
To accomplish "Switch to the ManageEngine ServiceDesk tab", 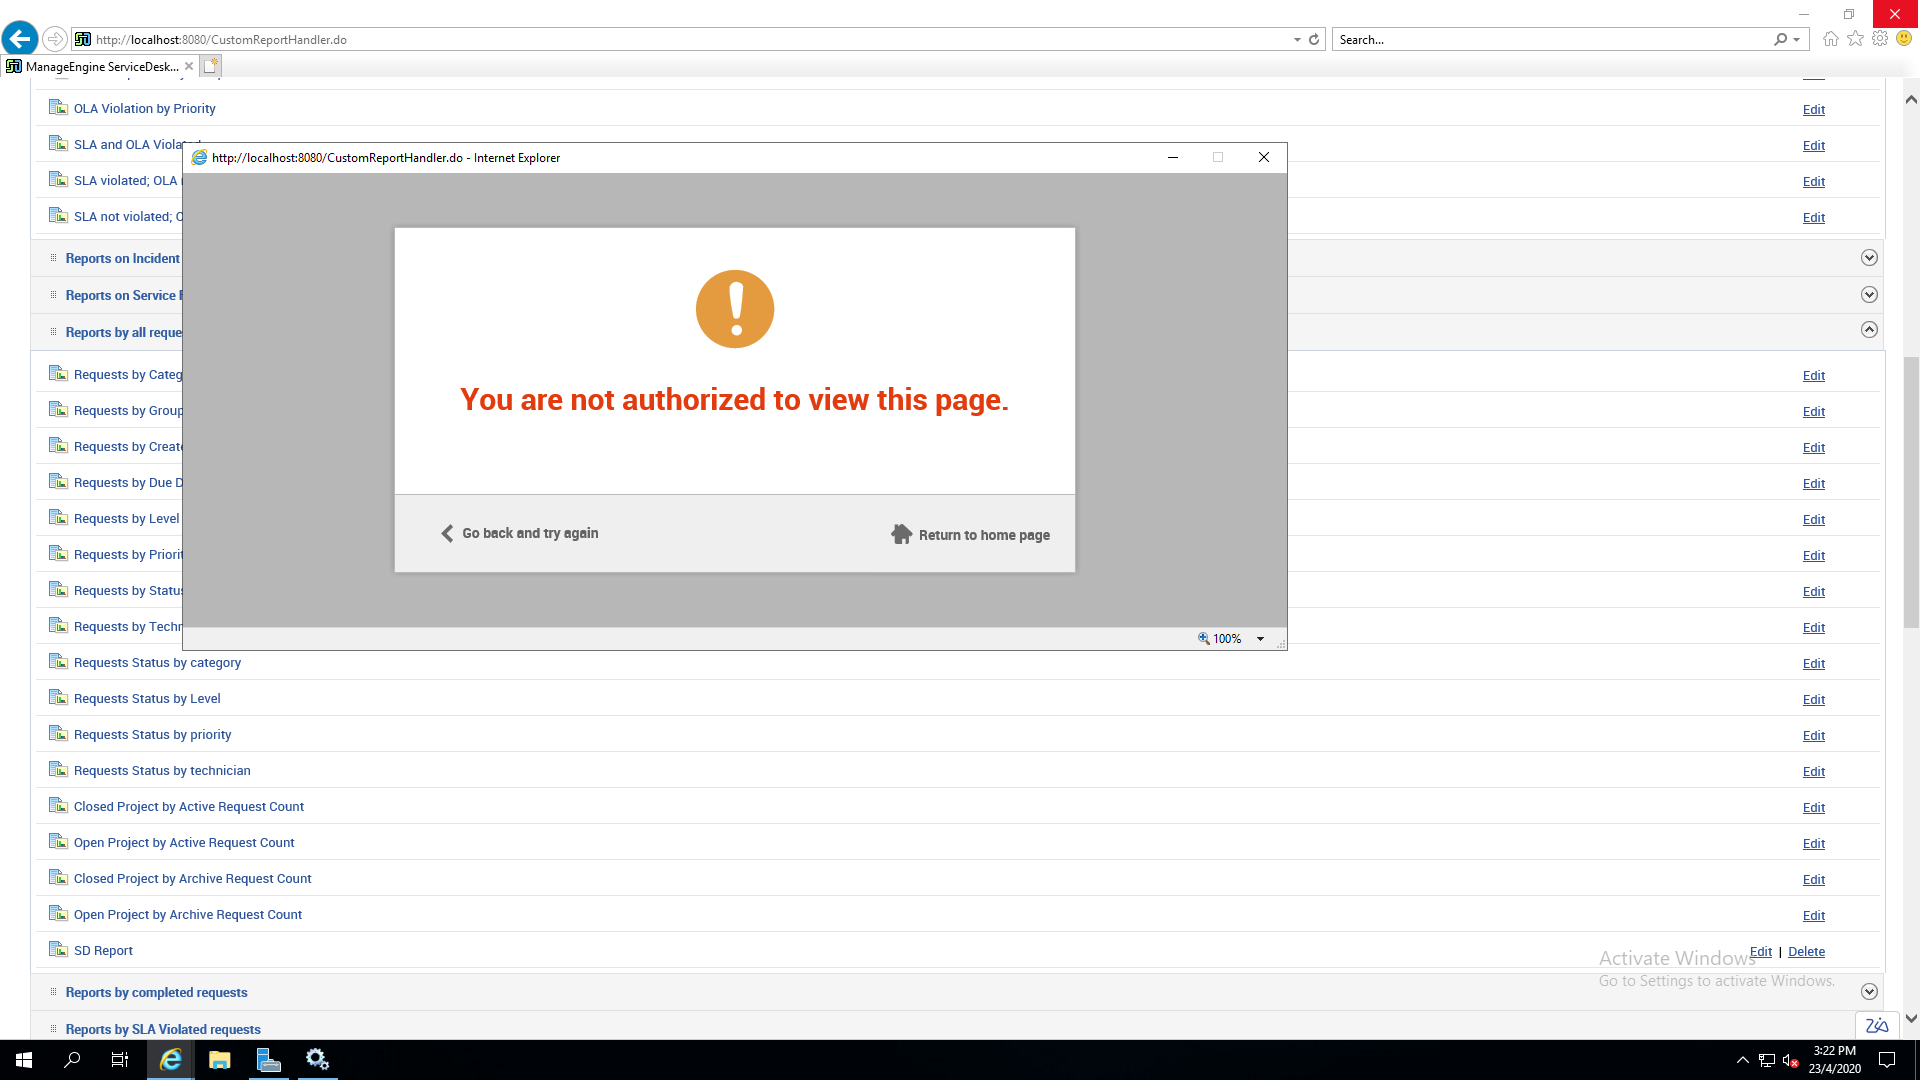I will (100, 66).
